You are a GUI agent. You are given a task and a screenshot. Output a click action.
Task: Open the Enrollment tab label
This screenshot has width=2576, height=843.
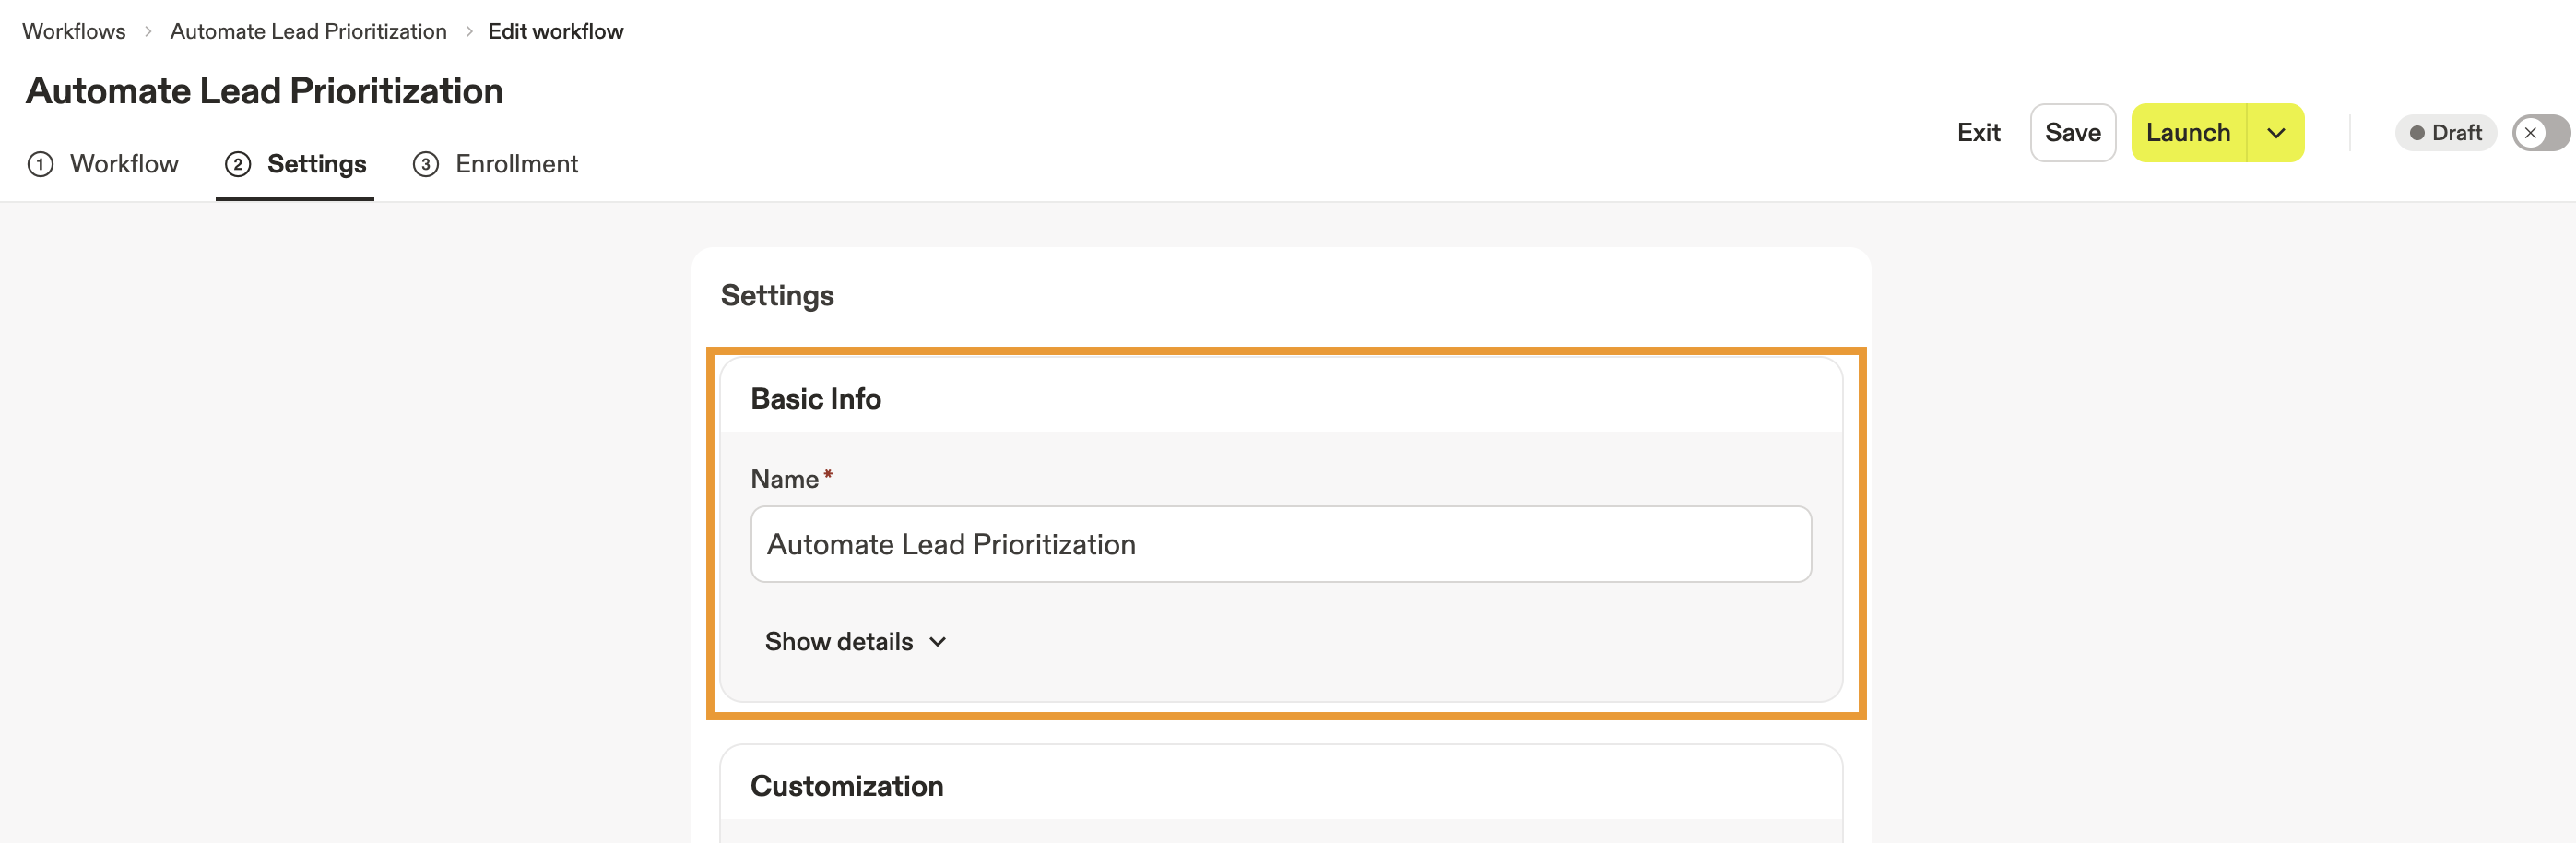pyautogui.click(x=516, y=164)
